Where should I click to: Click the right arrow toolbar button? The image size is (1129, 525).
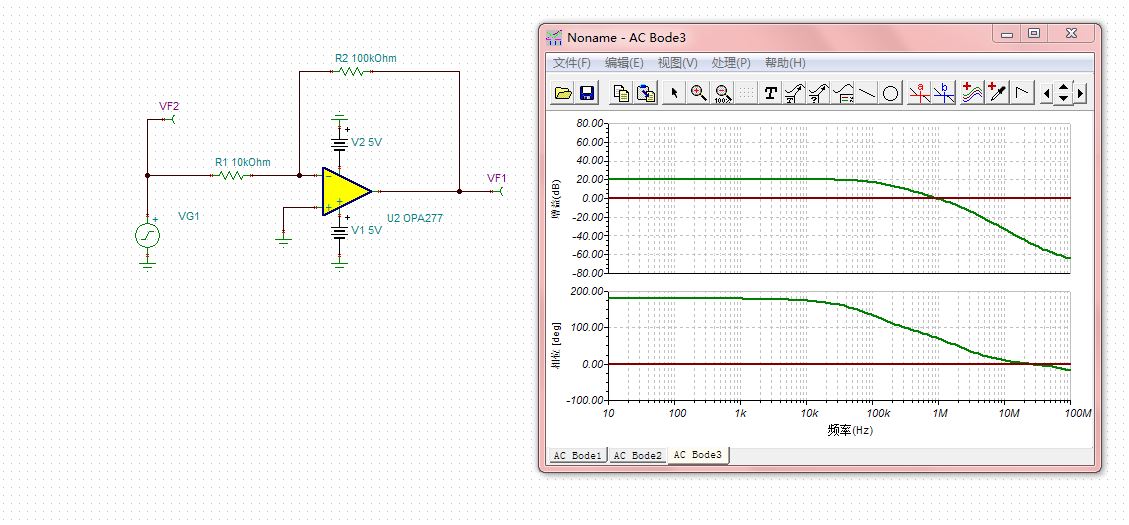coord(1080,93)
